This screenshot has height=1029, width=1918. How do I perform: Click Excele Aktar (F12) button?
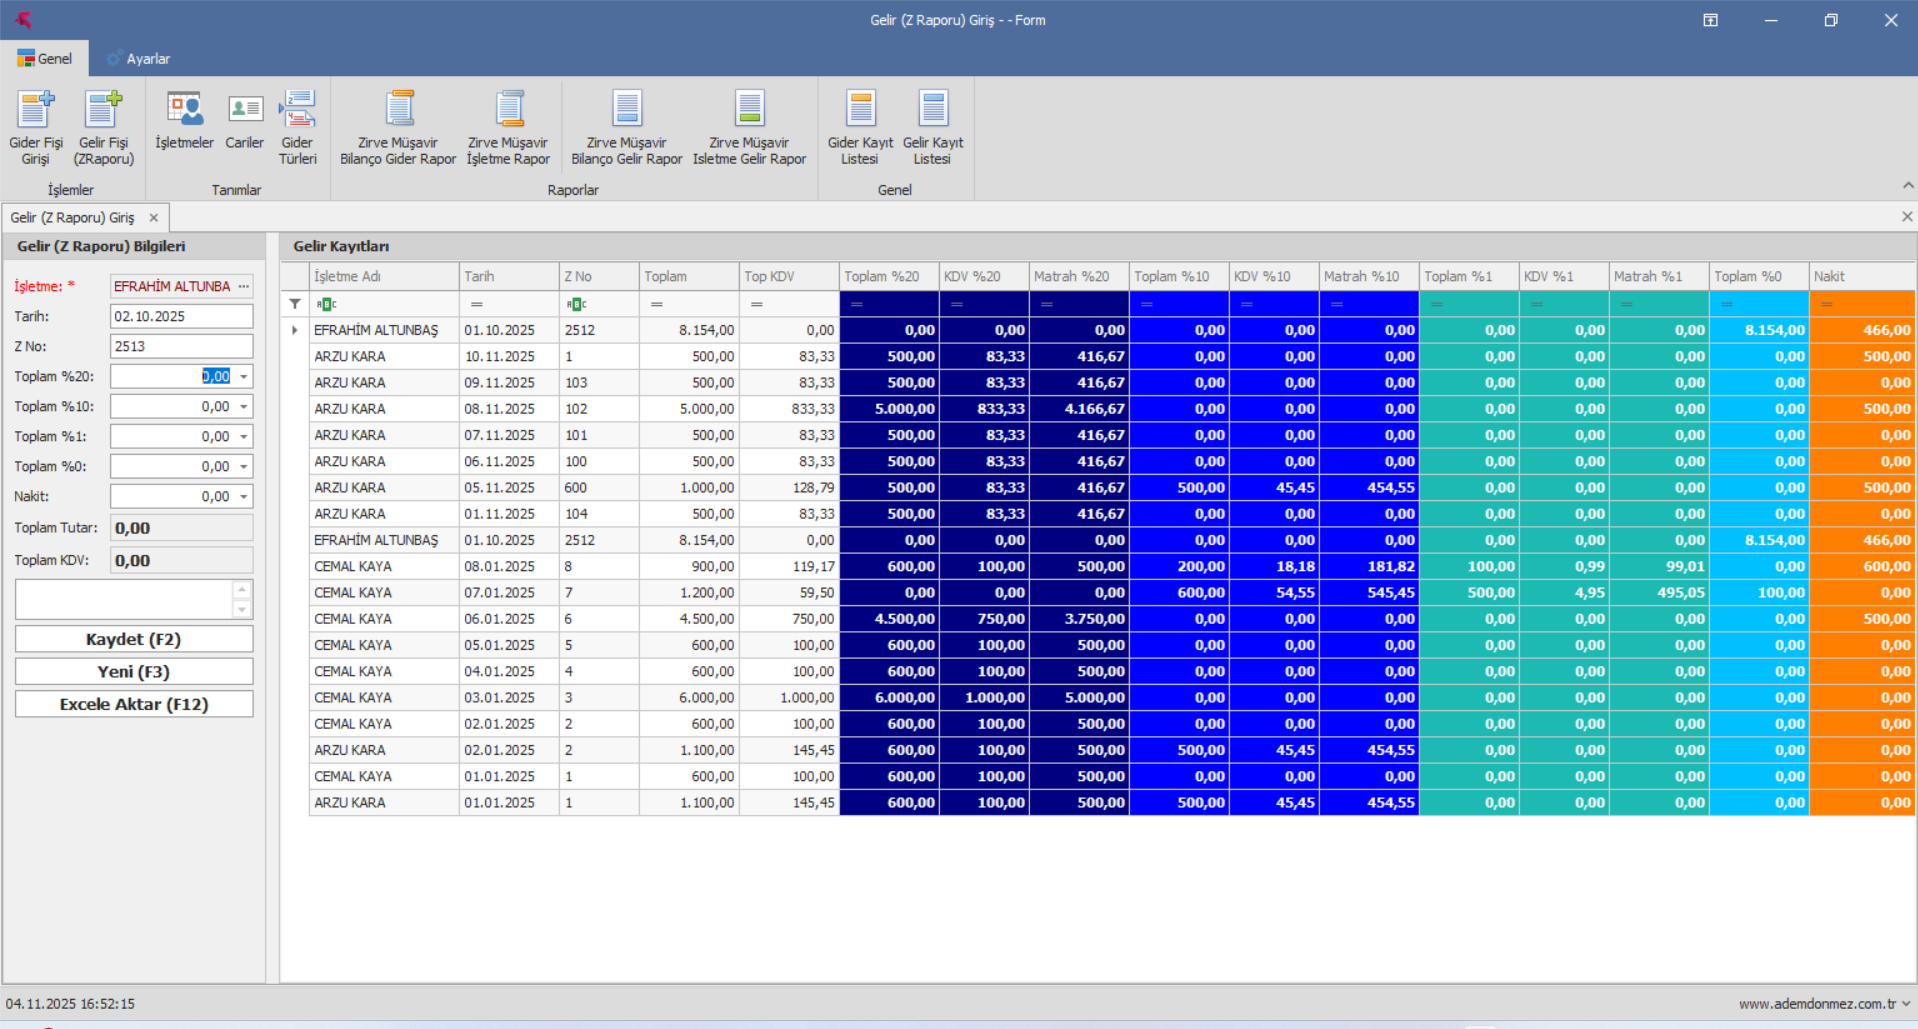[x=134, y=705]
